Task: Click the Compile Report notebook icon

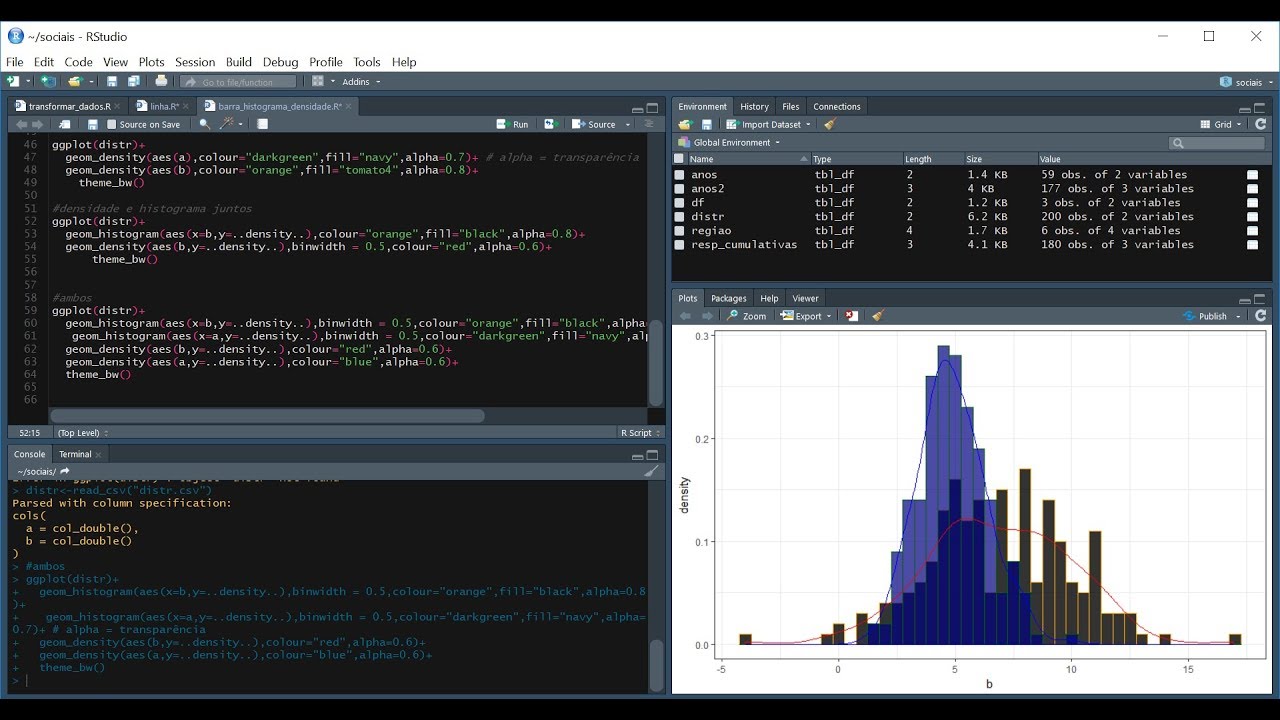Action: click(x=263, y=125)
